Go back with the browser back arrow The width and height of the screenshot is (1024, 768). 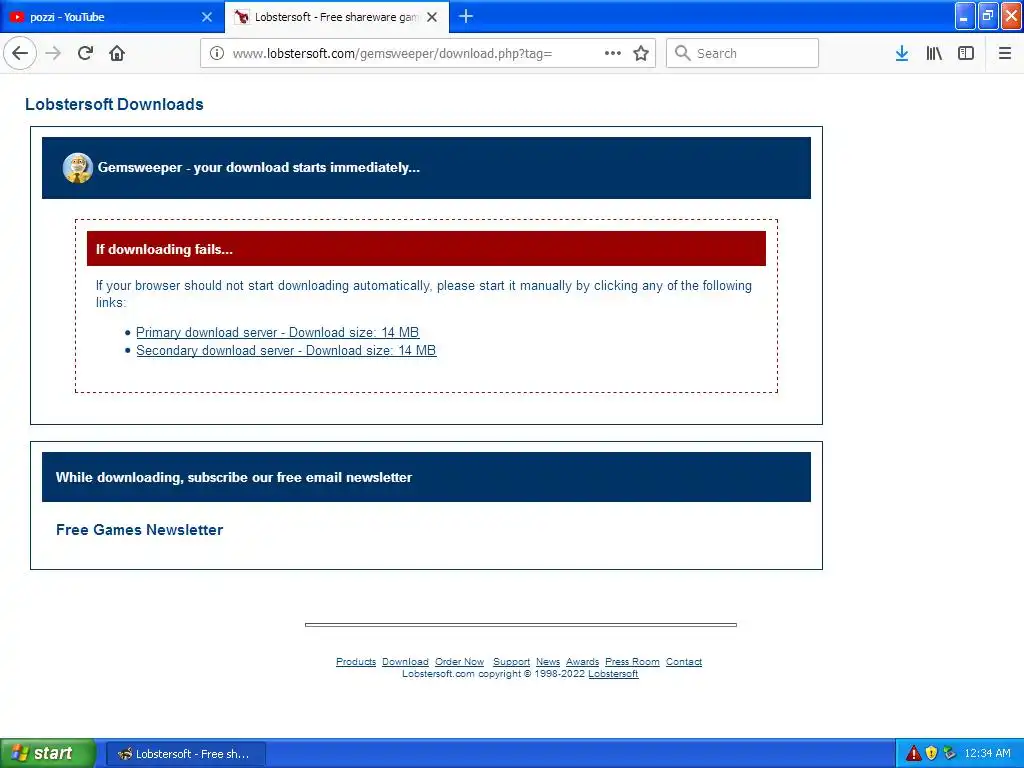coord(20,53)
